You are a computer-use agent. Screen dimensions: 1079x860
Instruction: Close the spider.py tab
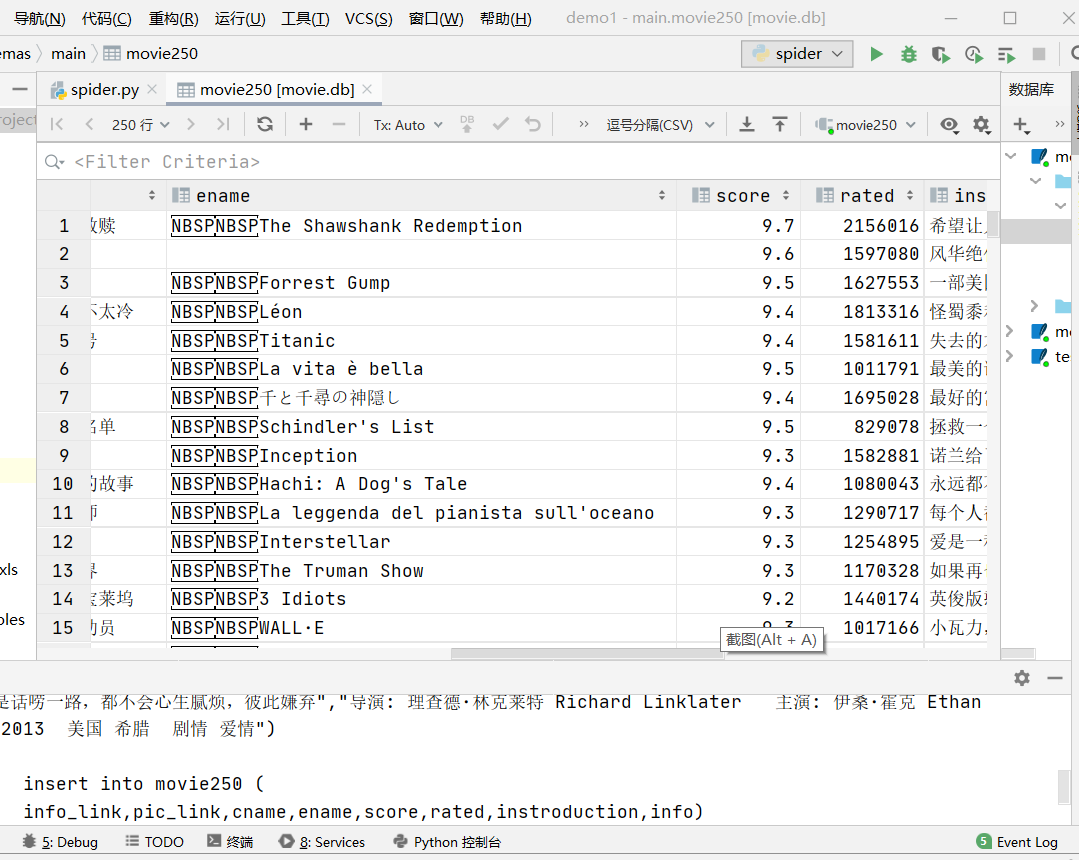point(152,89)
